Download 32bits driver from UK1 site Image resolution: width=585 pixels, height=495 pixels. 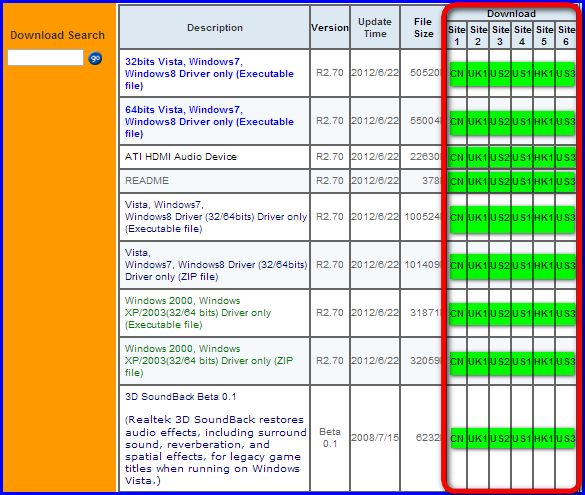478,74
